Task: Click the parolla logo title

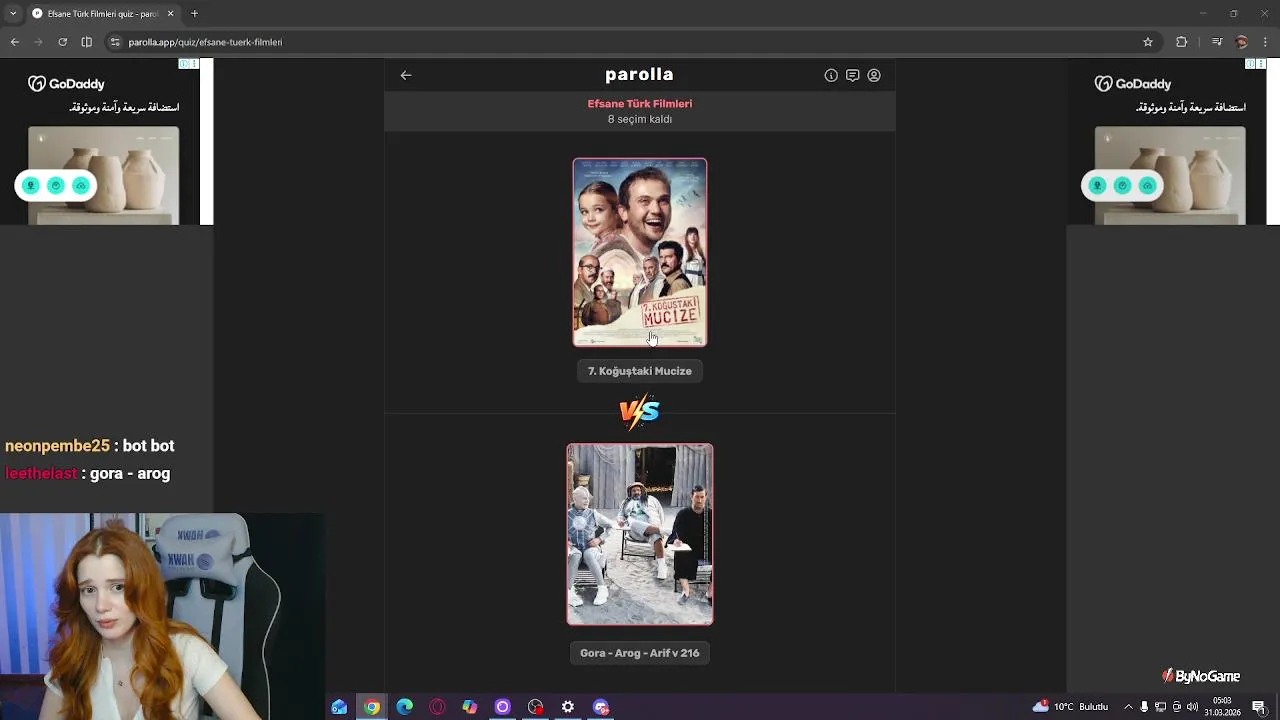Action: (639, 74)
